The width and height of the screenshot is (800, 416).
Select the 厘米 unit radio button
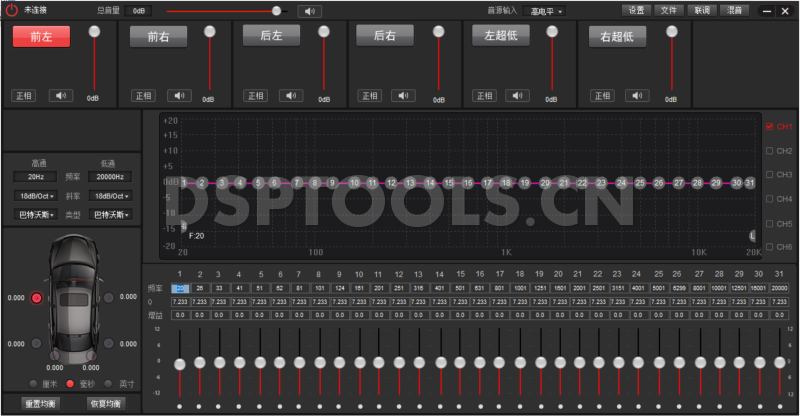tap(33, 383)
